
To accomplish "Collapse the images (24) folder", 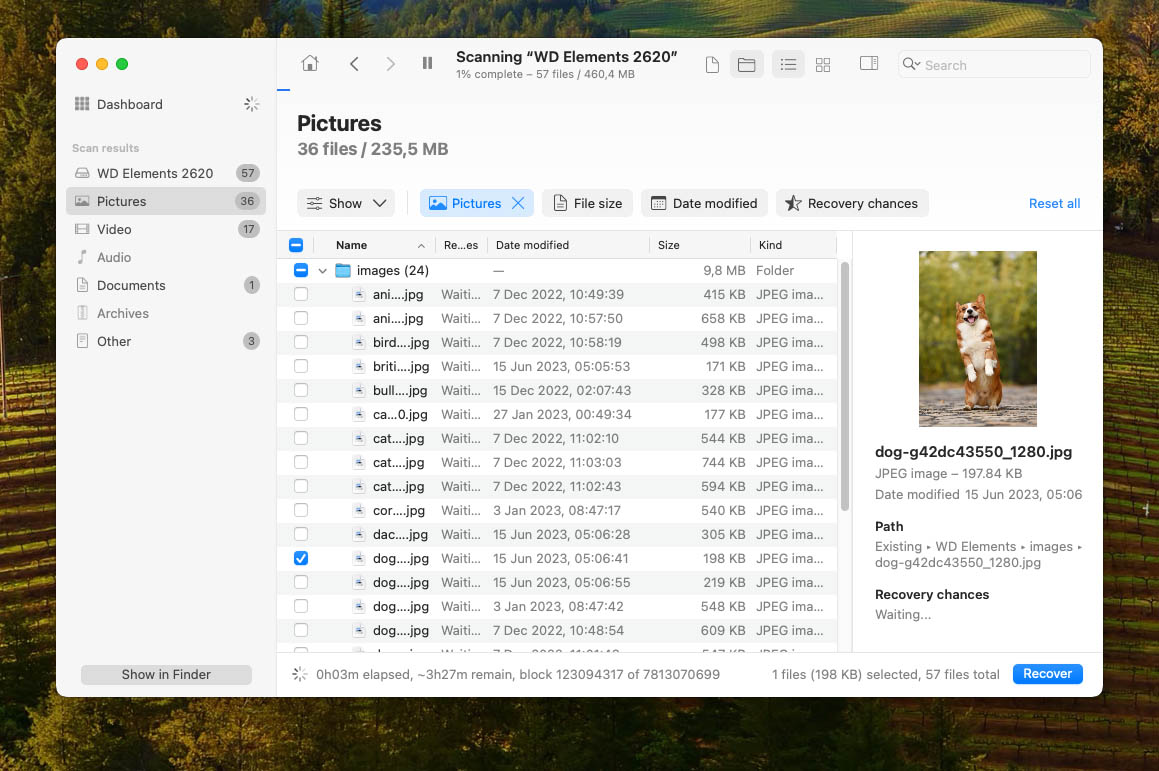I will click(x=322, y=271).
